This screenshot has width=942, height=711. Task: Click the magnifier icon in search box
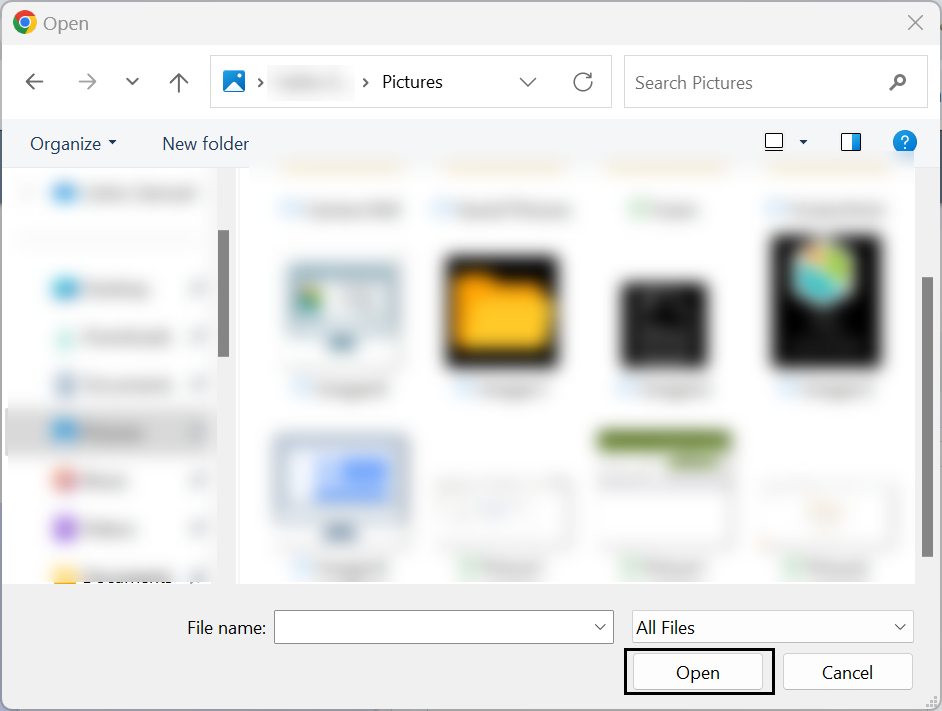897,82
